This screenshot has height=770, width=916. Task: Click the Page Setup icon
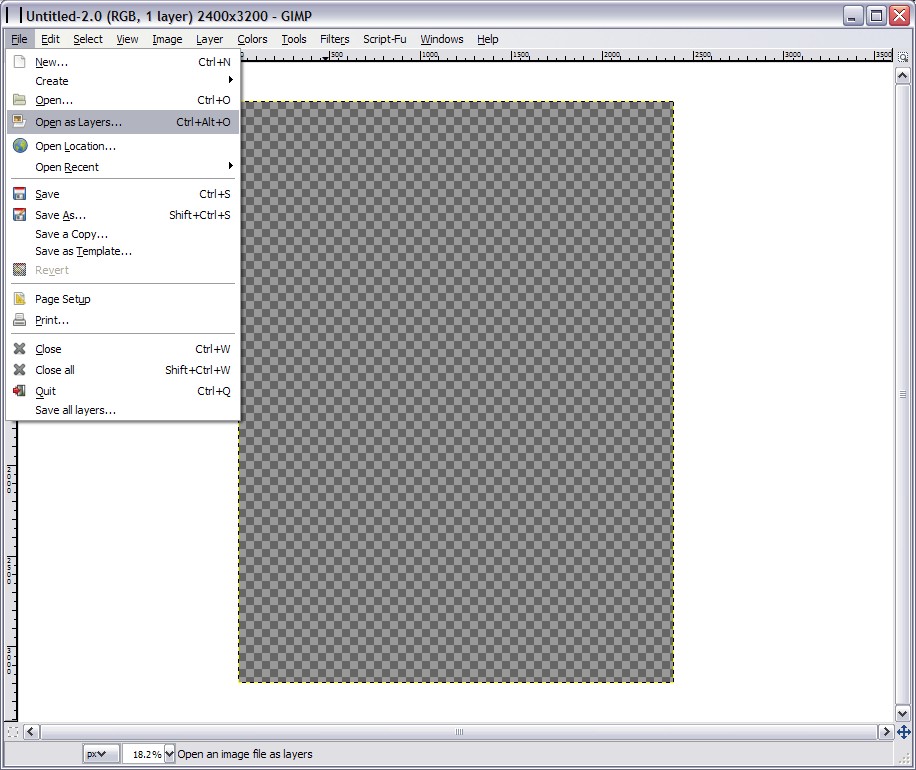pos(19,299)
